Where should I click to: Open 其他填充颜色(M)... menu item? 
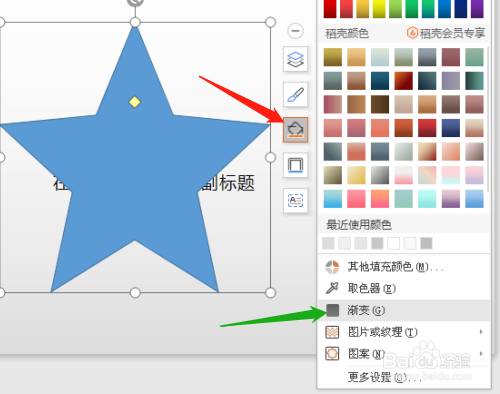click(x=404, y=267)
